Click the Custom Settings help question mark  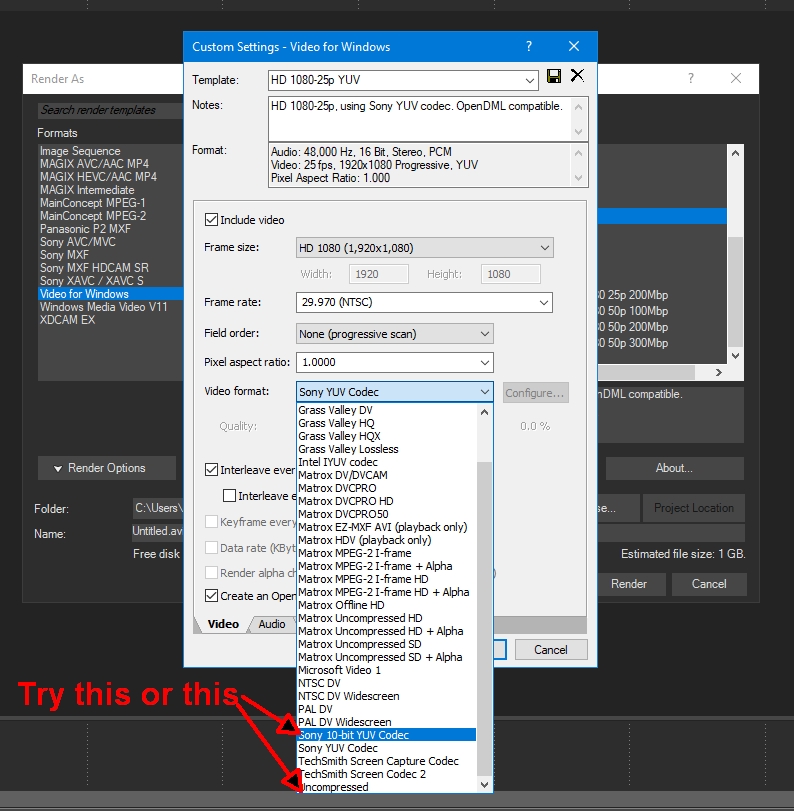click(527, 47)
